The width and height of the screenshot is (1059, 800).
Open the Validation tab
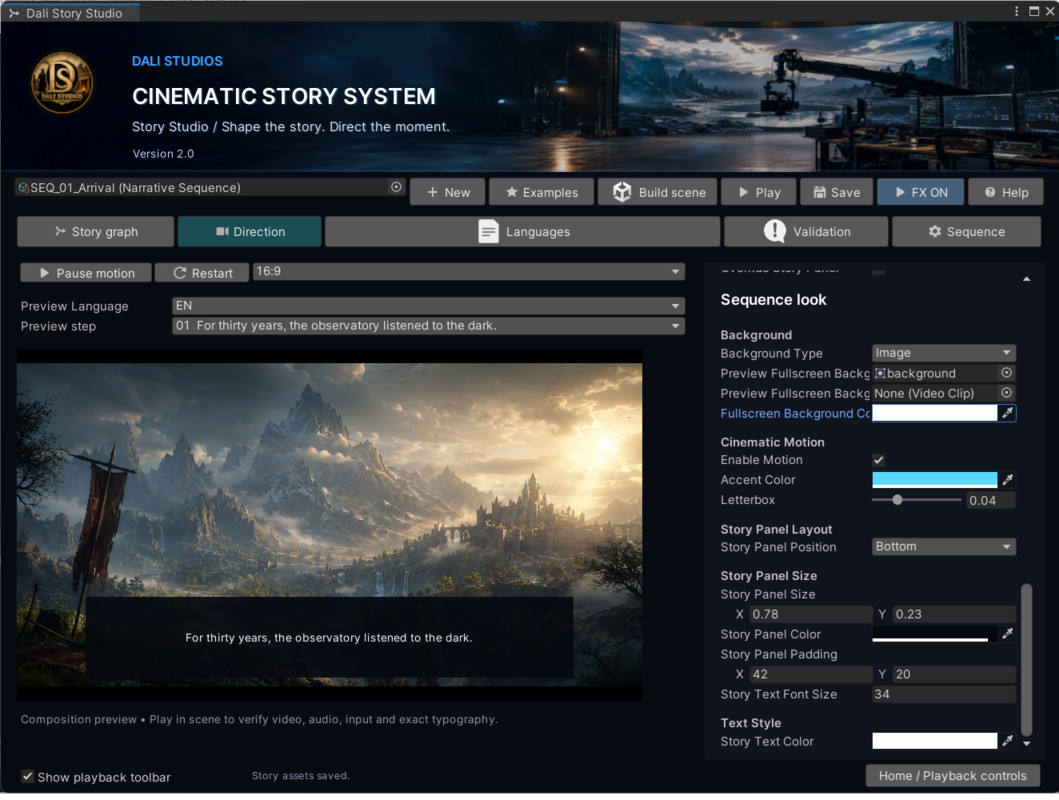(x=806, y=232)
